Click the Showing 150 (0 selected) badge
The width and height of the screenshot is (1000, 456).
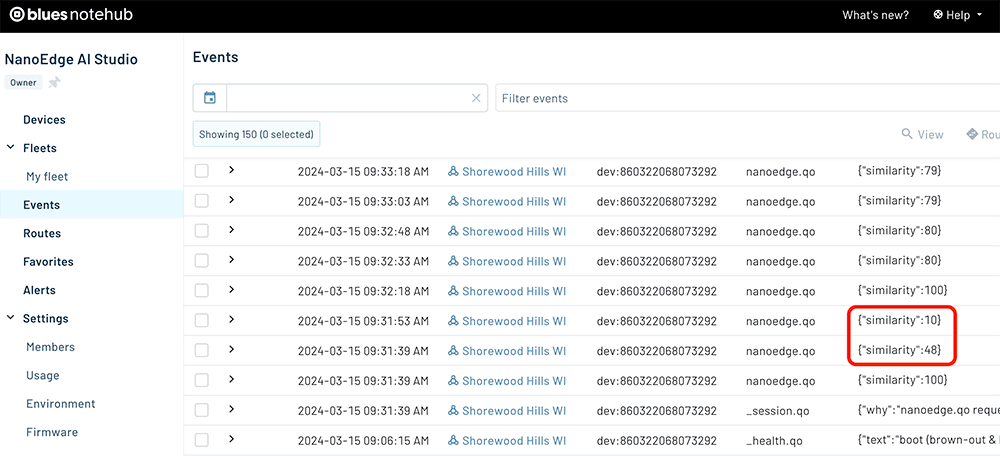(x=256, y=135)
